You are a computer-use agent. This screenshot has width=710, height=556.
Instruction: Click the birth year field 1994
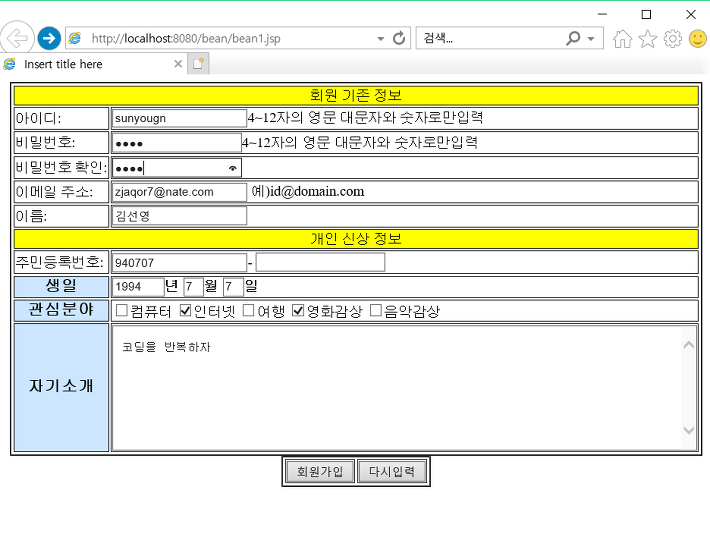[x=138, y=287]
